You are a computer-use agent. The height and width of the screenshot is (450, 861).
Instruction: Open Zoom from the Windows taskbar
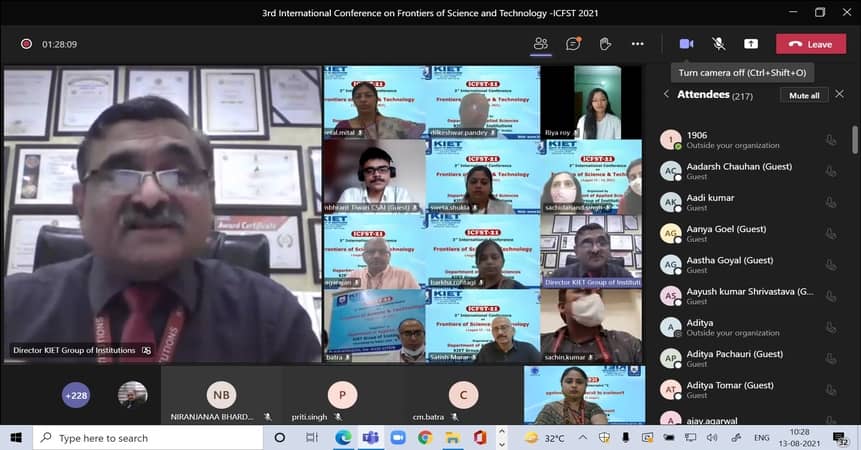coord(398,438)
